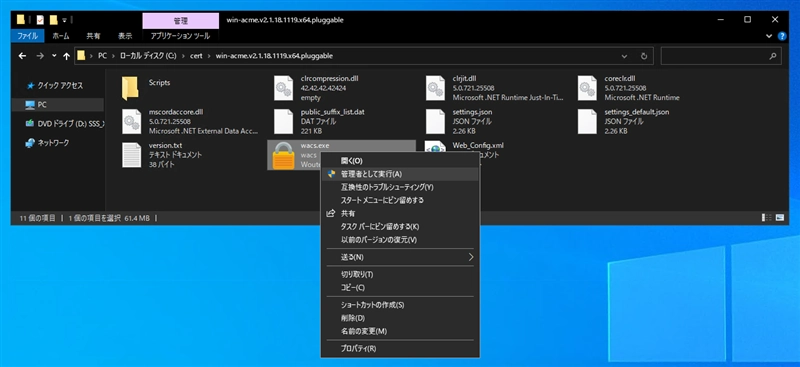Select PC in navigation pane
This screenshot has height=367, width=800.
click(58, 105)
